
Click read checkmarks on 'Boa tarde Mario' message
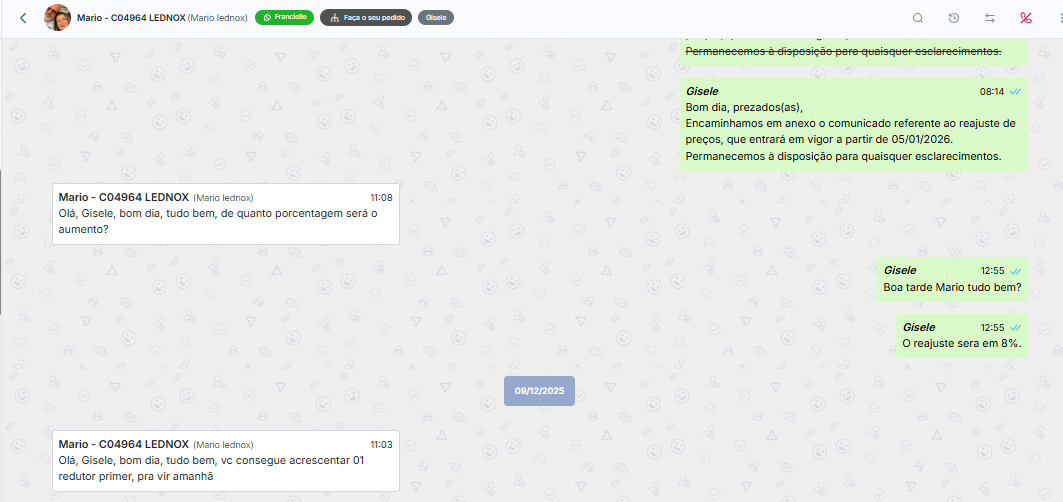click(x=1015, y=271)
